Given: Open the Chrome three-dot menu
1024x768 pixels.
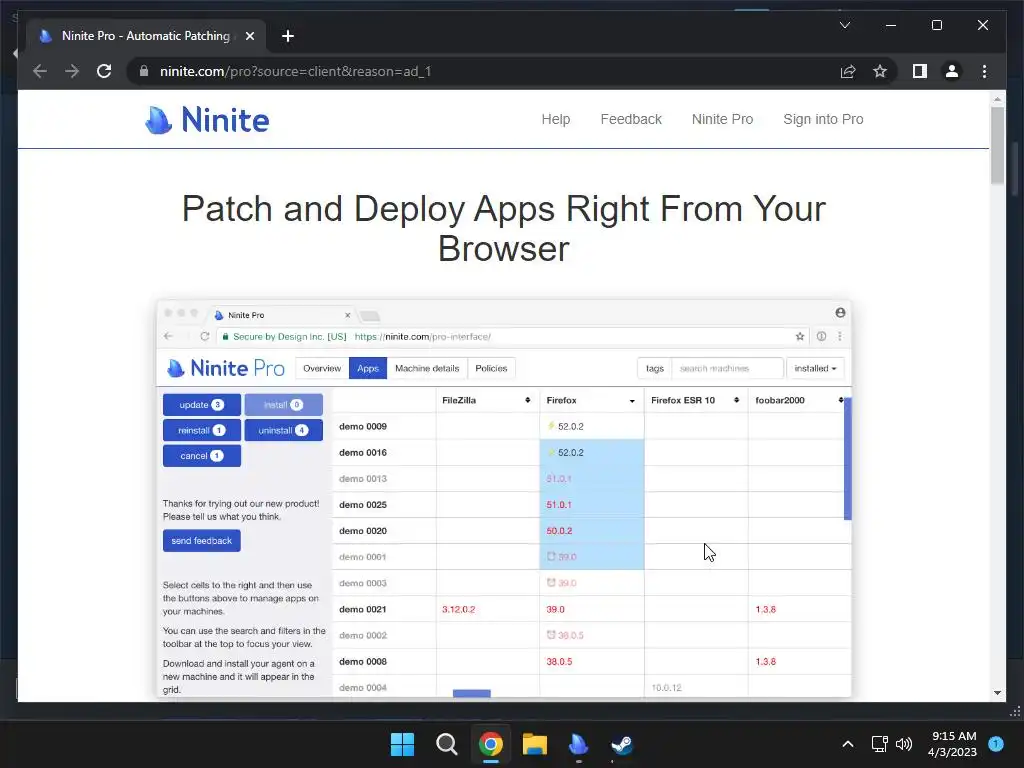Looking at the screenshot, I should point(984,71).
